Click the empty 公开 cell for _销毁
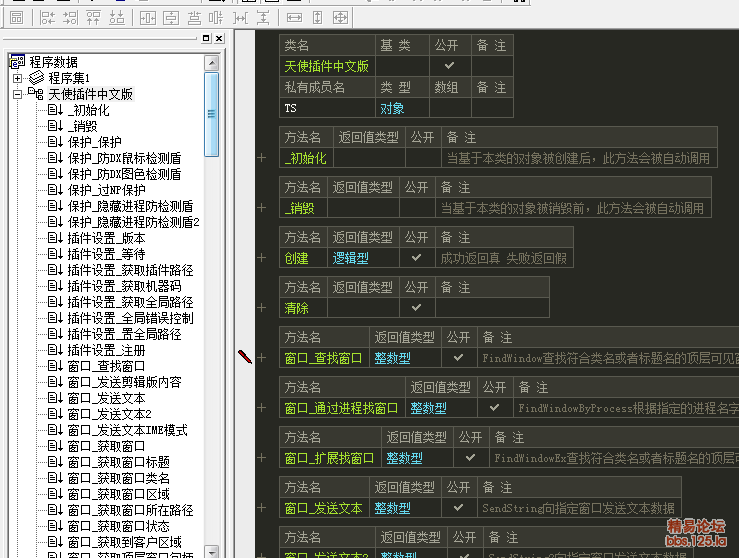This screenshot has height=558, width=739. (x=417, y=208)
